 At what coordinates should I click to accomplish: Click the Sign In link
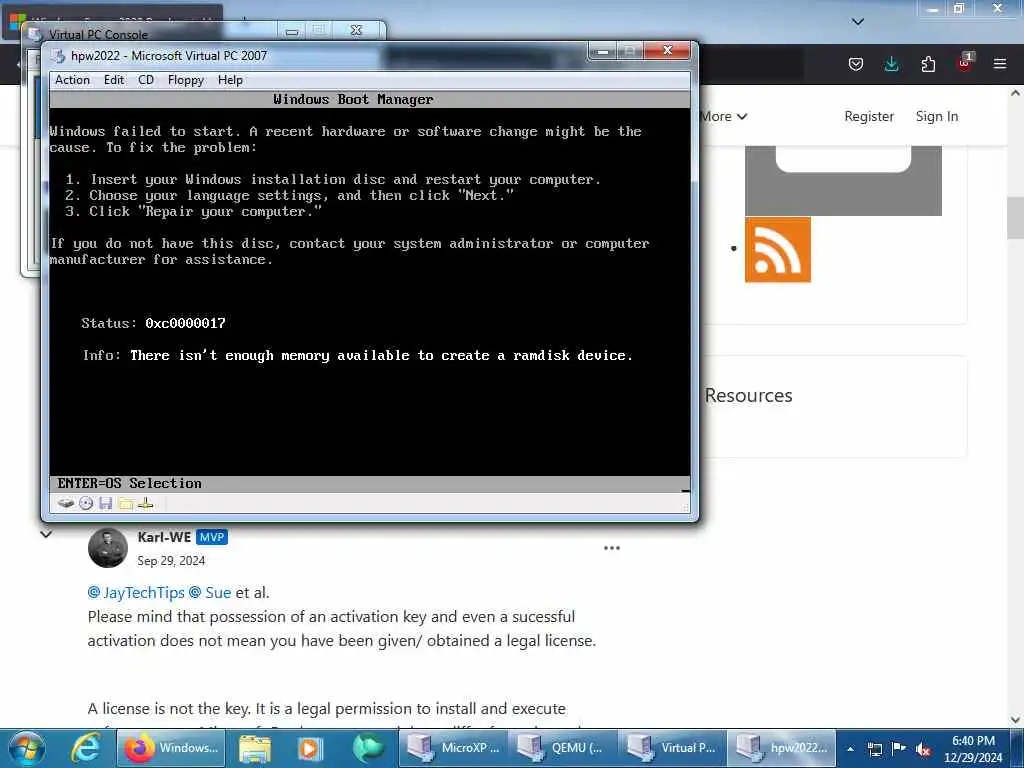pos(936,116)
